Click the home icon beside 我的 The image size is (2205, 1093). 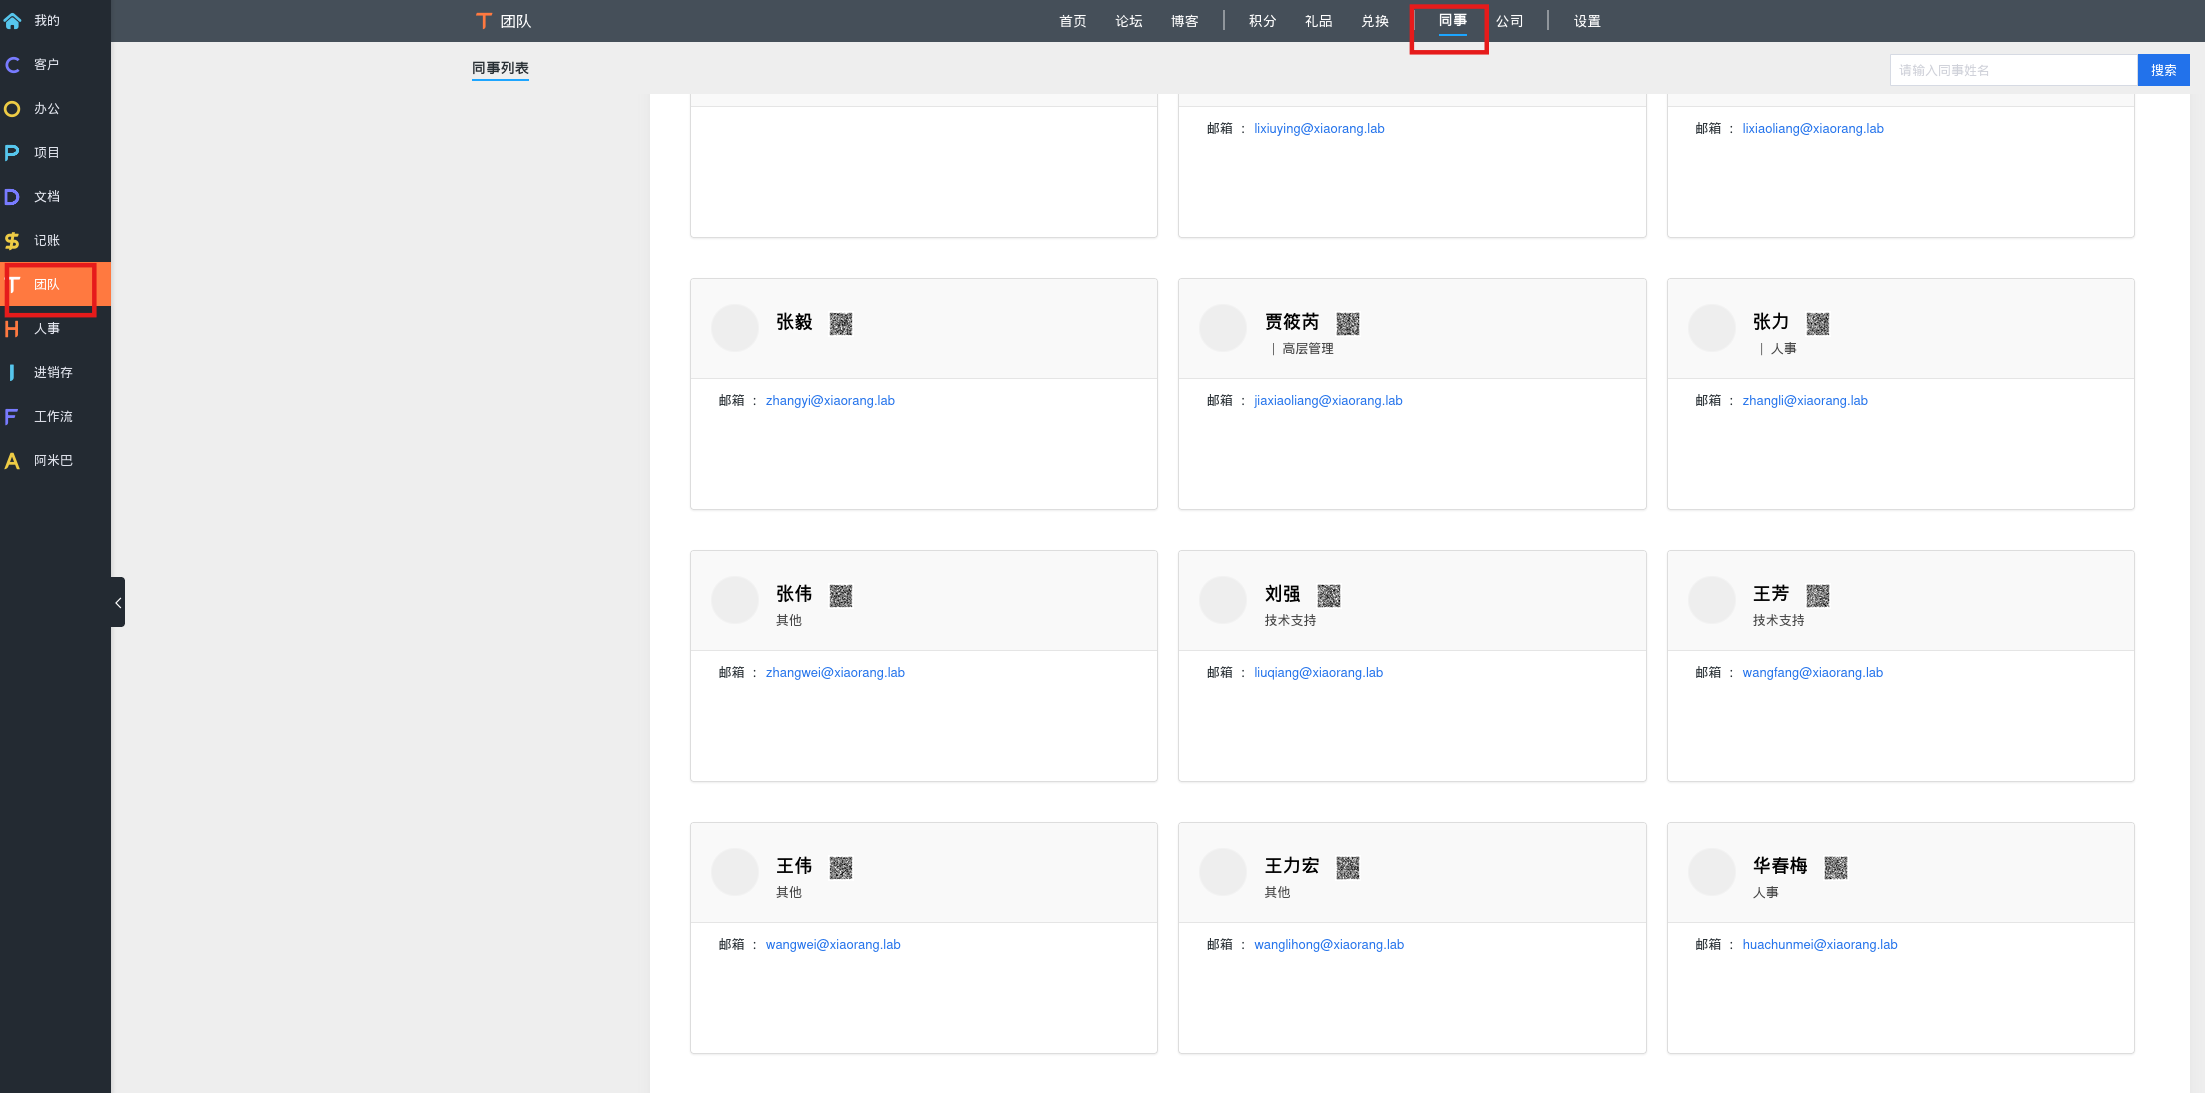tap(12, 21)
